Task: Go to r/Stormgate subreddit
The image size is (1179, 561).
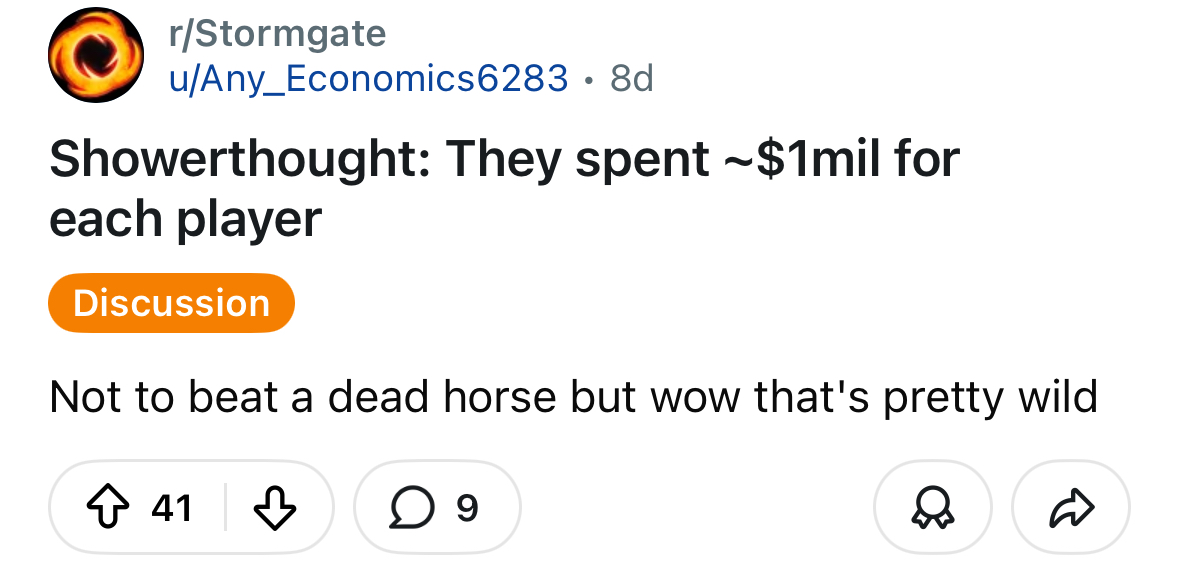Action: [277, 34]
